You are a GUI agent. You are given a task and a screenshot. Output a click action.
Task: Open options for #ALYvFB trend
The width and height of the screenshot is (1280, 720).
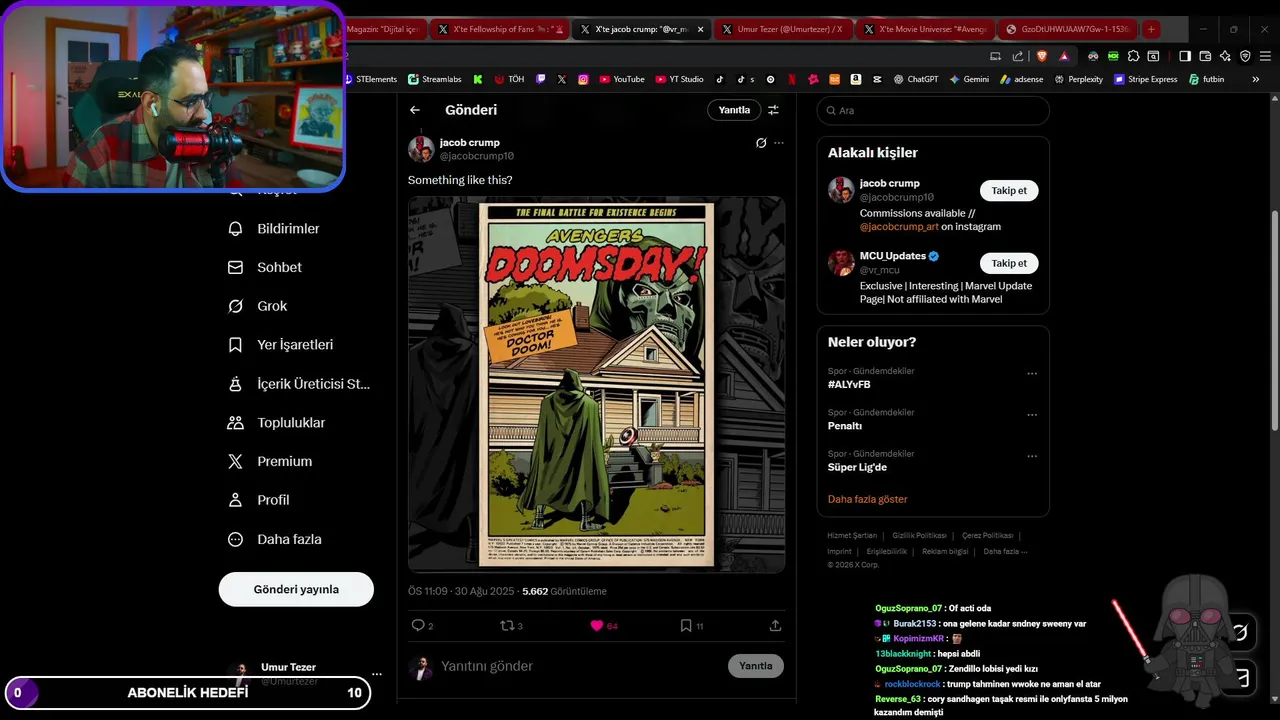[1032, 373]
